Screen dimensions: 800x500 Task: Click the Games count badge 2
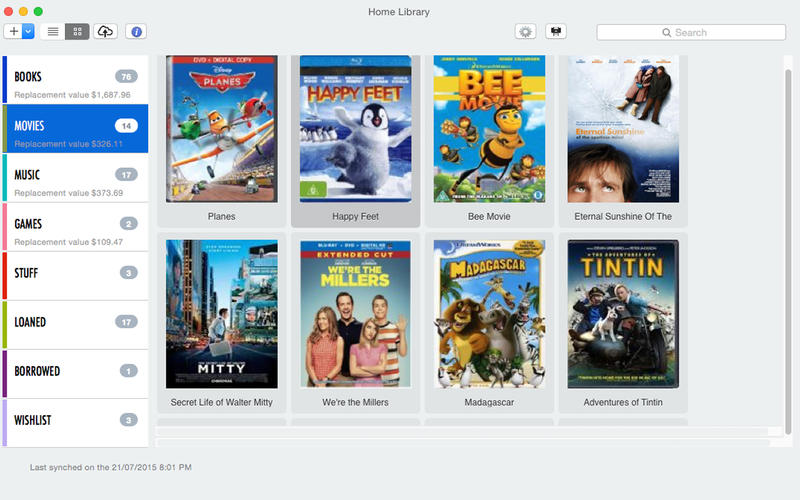(129, 223)
